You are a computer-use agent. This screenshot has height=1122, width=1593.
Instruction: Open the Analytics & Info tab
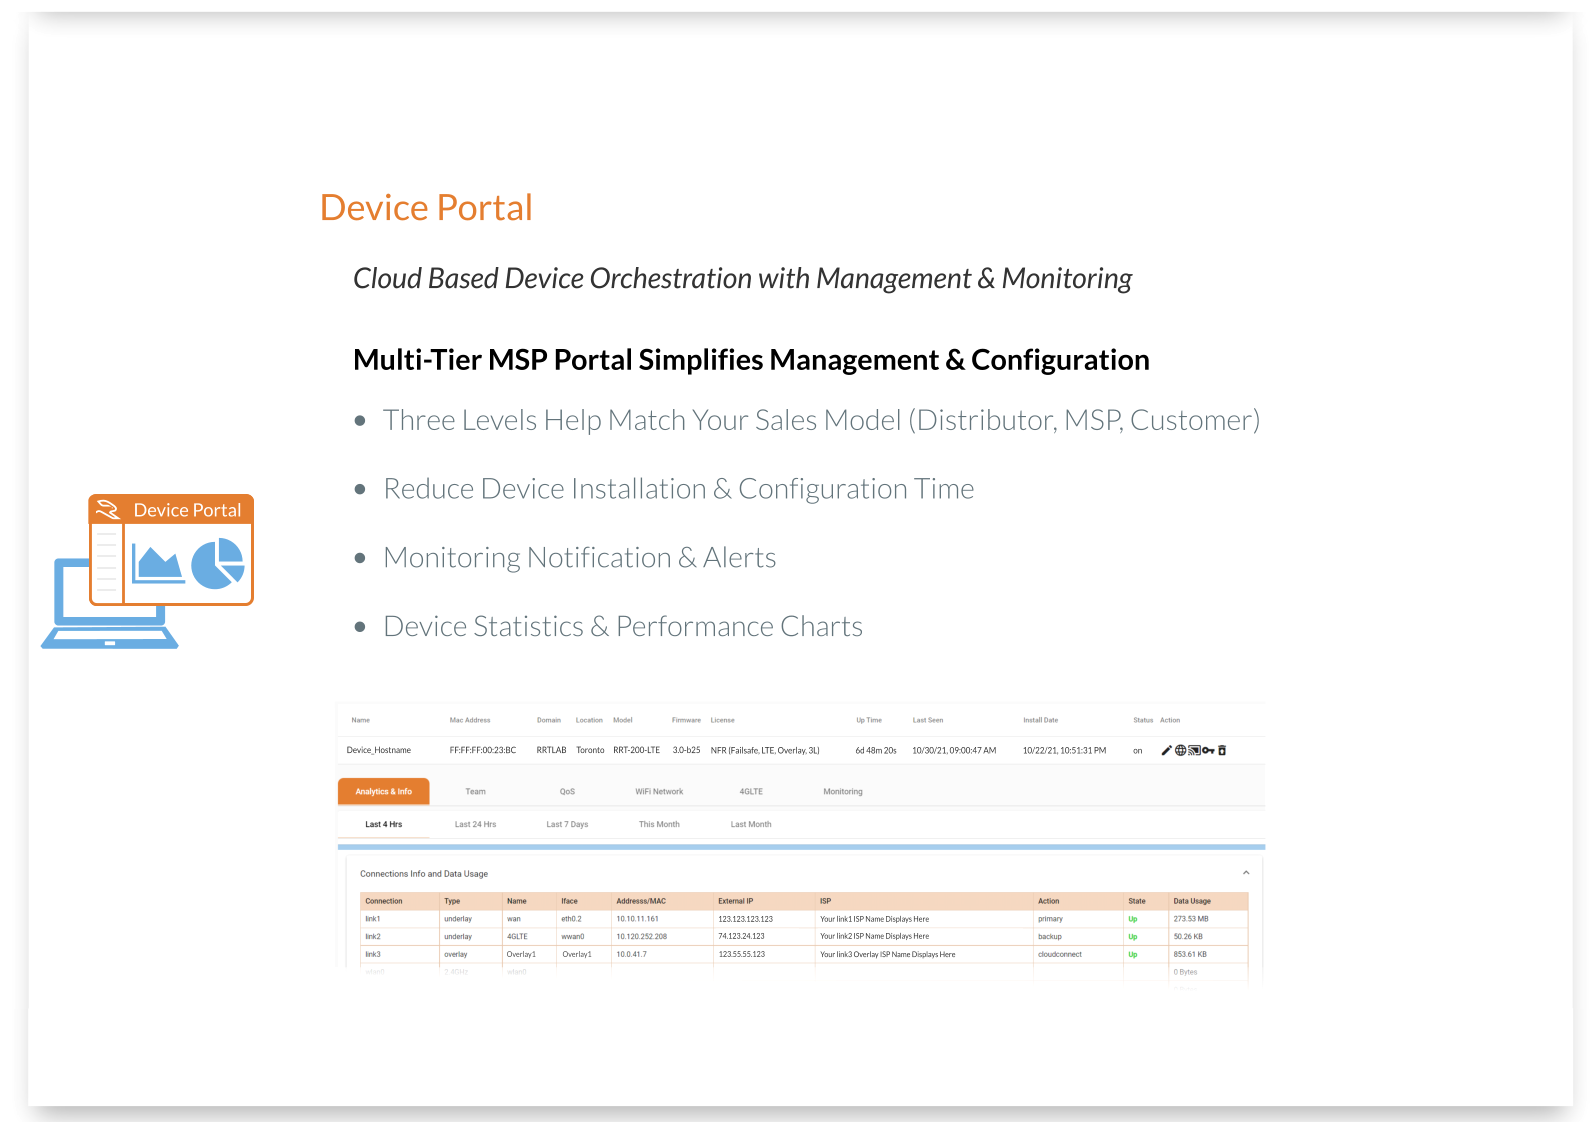(383, 791)
